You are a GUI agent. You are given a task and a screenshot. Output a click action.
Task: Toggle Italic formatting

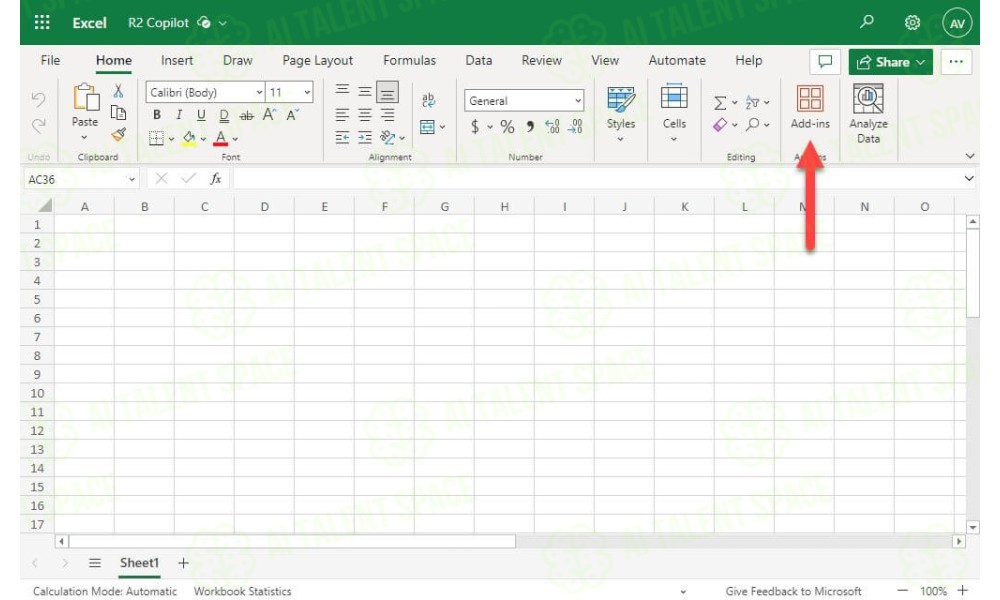(x=179, y=115)
